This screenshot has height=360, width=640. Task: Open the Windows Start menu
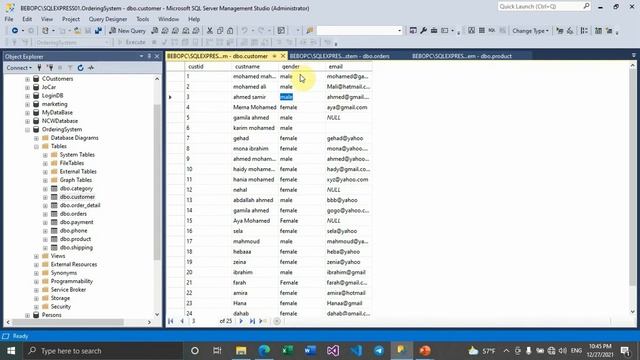[11, 351]
